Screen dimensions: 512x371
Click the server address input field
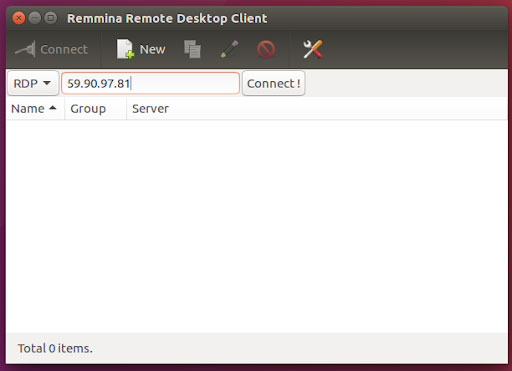(150, 83)
